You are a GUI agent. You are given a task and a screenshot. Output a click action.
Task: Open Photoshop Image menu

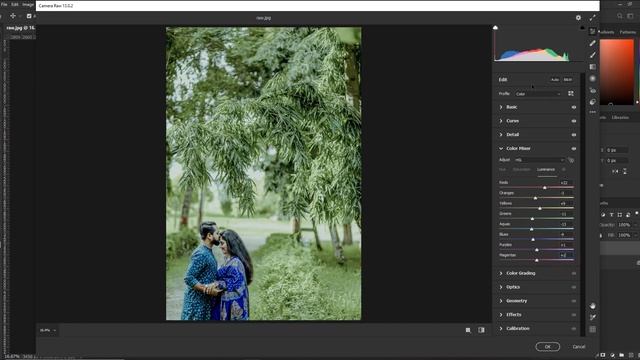click(x=28, y=4)
